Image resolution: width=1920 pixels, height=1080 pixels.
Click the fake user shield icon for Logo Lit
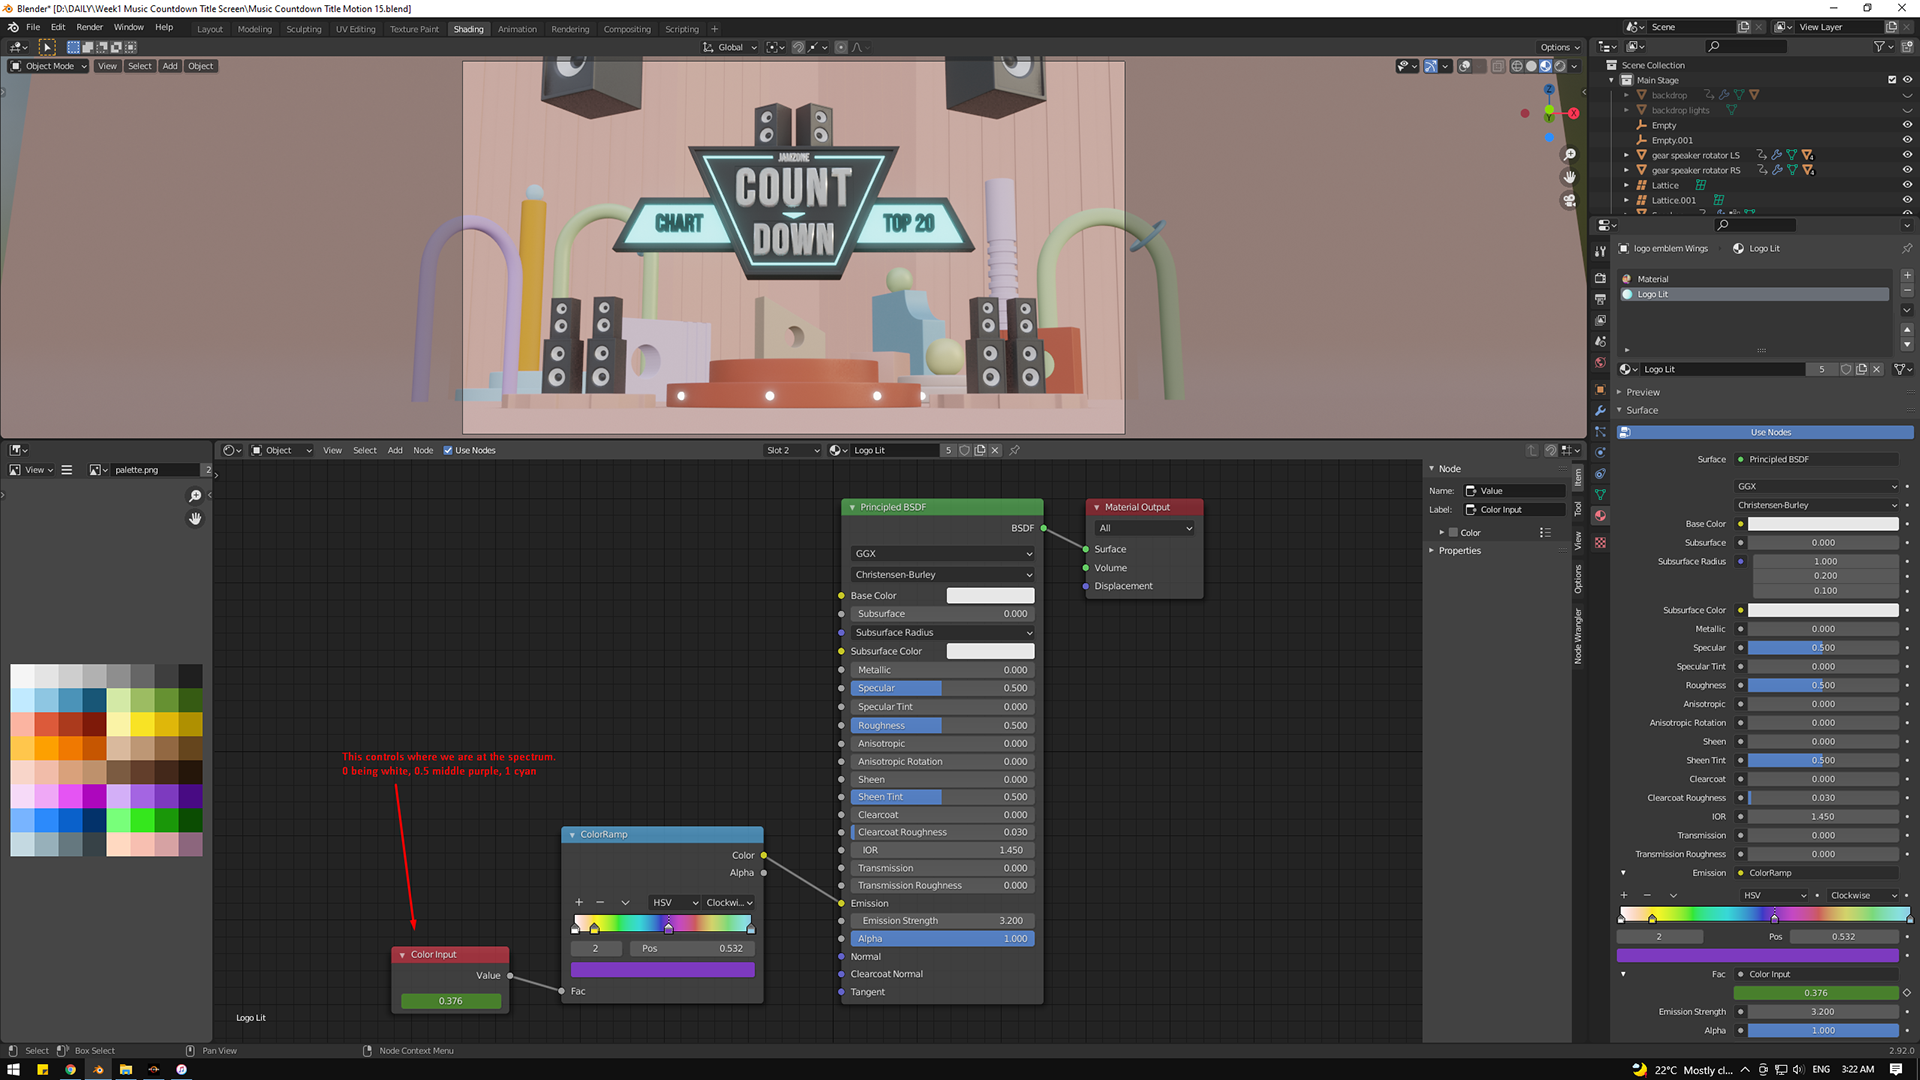point(1846,369)
